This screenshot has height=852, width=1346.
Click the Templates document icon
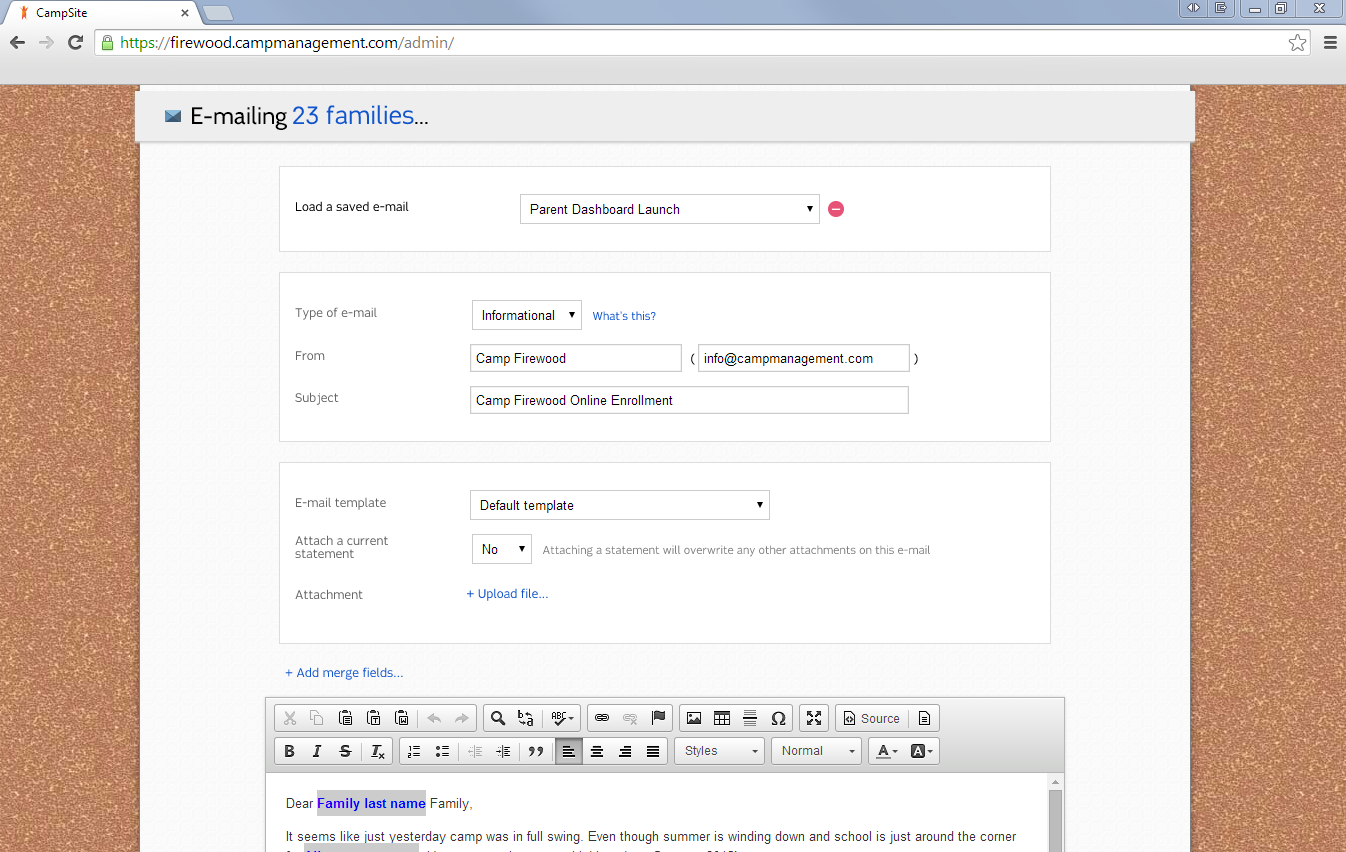[x=924, y=718]
